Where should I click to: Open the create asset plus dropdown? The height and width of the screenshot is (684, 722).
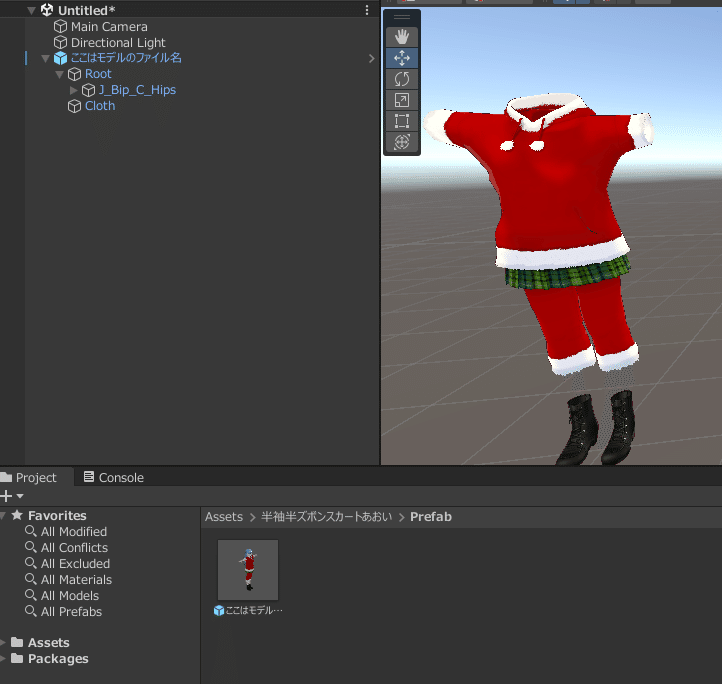[x=12, y=496]
